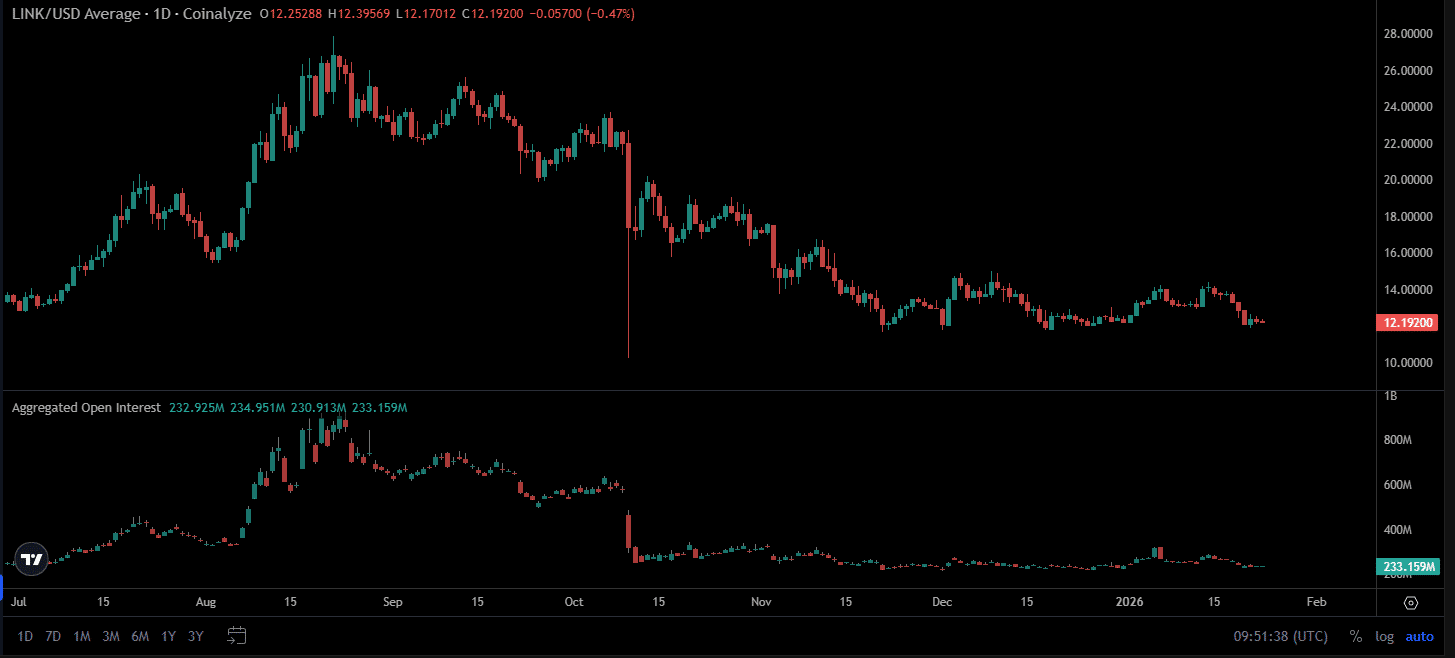The width and height of the screenshot is (1455, 658).
Task: Toggle percent scale mode
Action: [1355, 636]
